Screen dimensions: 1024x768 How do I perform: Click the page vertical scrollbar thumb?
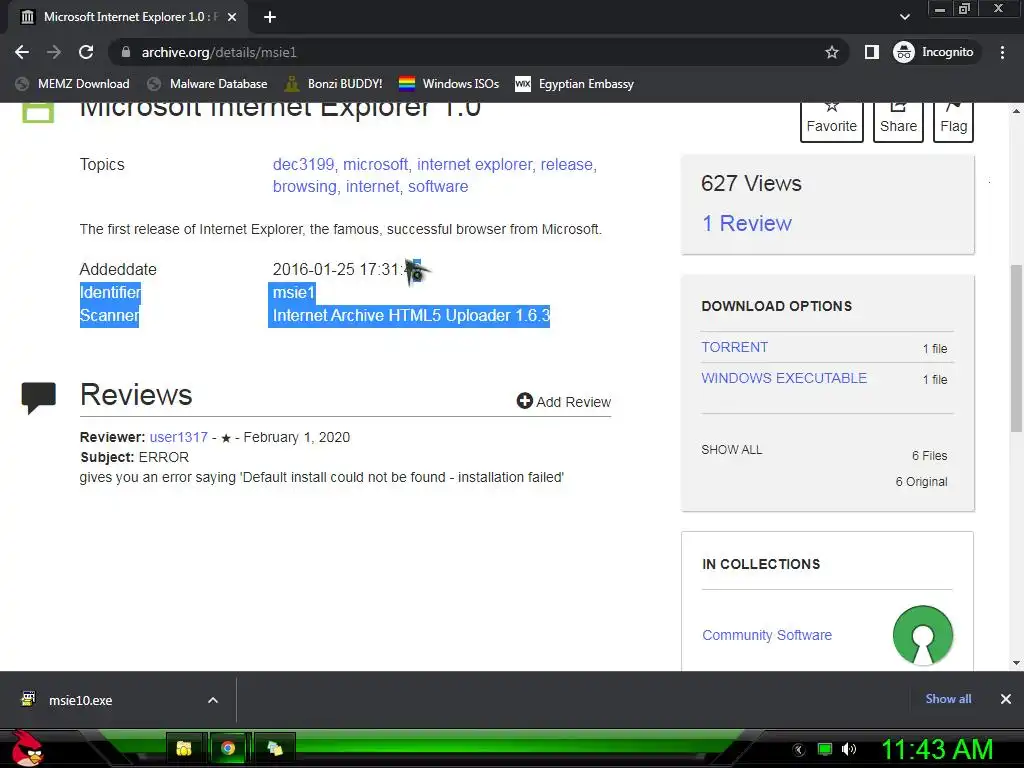tap(1016, 348)
